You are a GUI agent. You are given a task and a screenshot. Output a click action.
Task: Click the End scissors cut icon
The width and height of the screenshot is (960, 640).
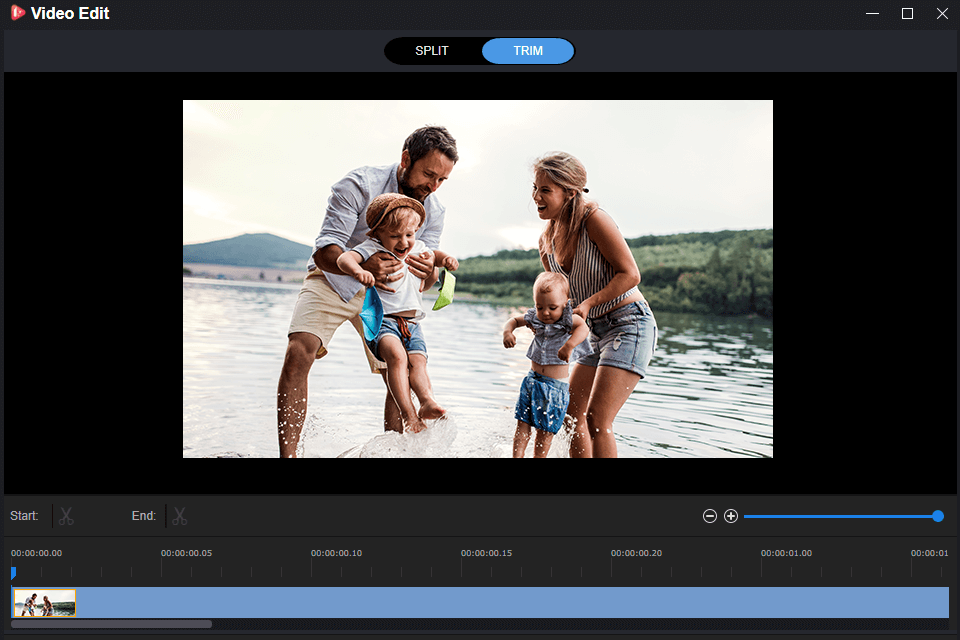(x=180, y=516)
